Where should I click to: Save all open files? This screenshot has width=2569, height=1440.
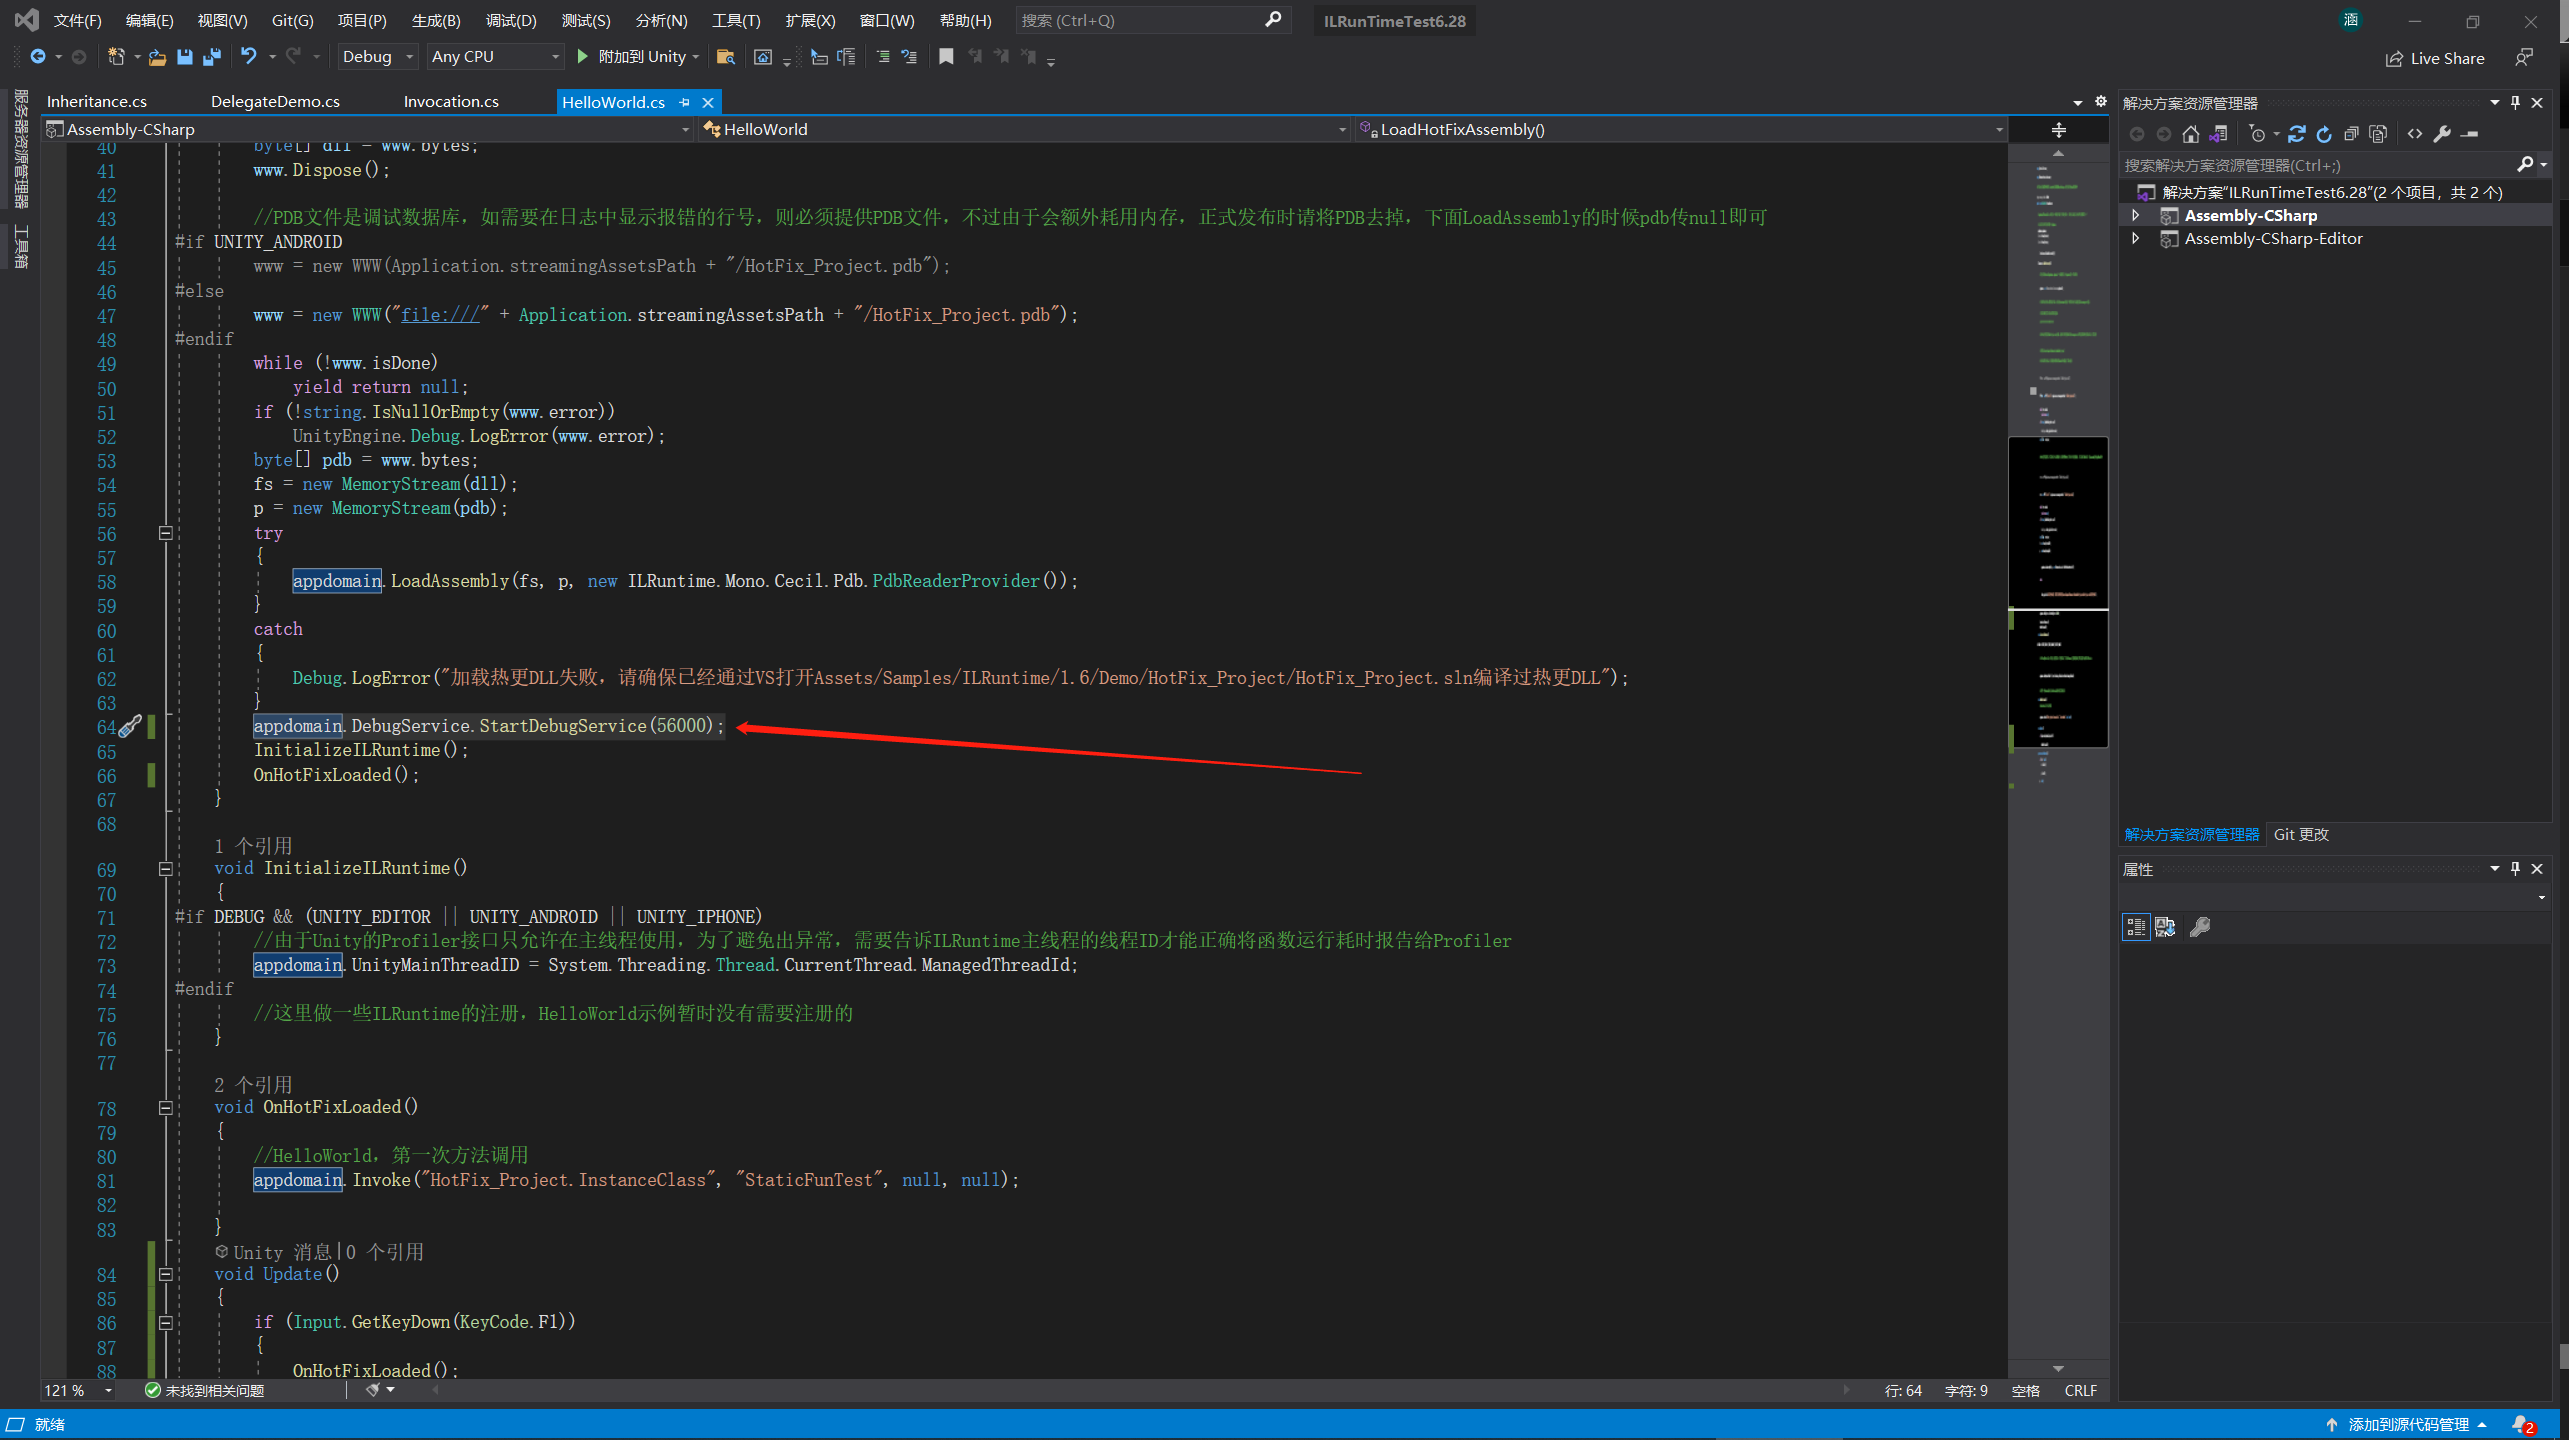point(211,57)
